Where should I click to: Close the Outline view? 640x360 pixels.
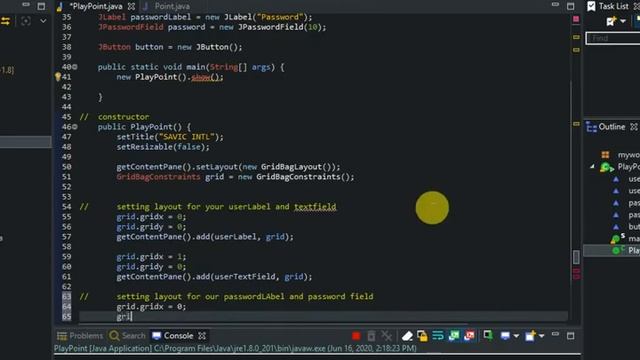coord(634,127)
